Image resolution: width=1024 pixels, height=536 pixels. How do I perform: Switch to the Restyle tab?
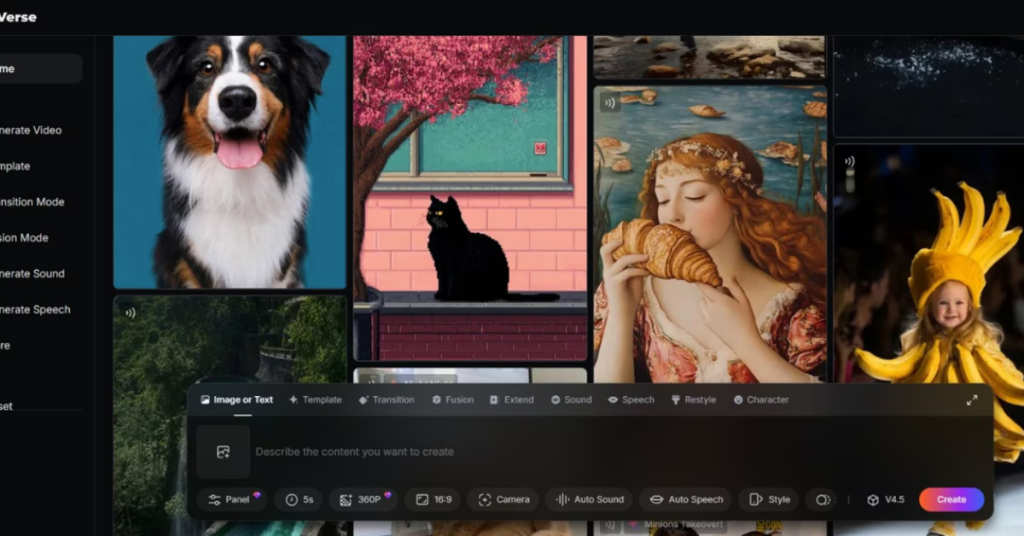[693, 400]
